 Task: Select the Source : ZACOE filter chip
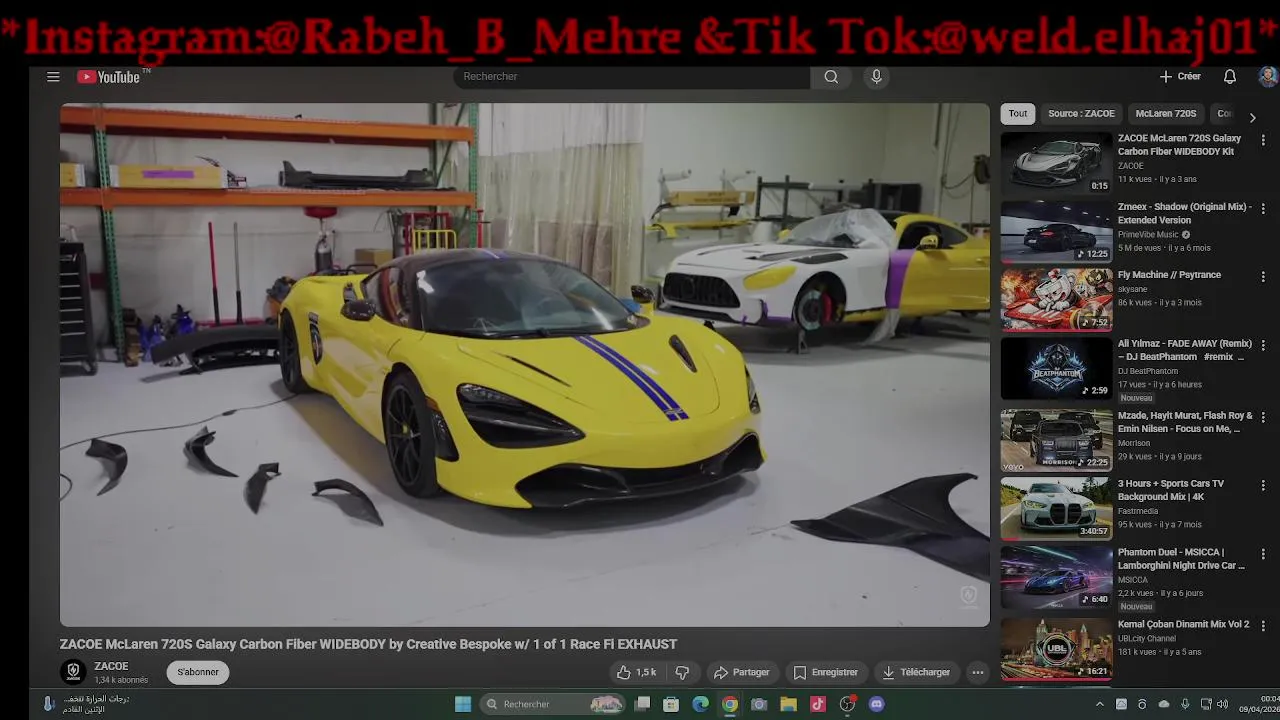pos(1081,114)
